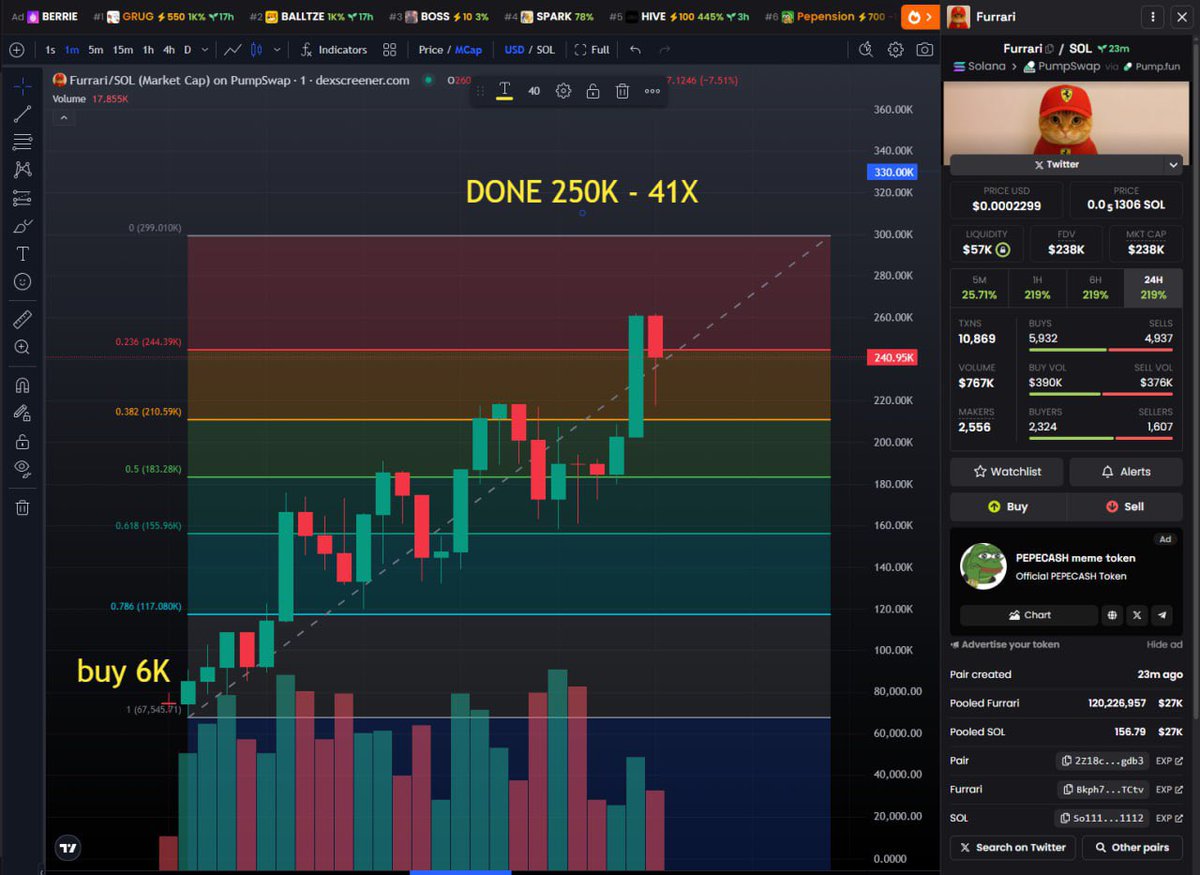Viewport: 1200px width, 875px height.
Task: Activate the zoom in tool
Action: pos(22,347)
